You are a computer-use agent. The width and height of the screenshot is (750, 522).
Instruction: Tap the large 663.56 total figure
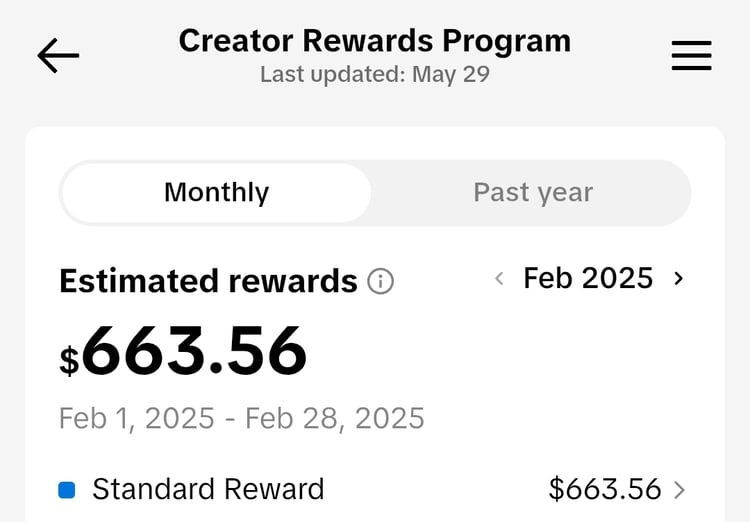click(195, 352)
